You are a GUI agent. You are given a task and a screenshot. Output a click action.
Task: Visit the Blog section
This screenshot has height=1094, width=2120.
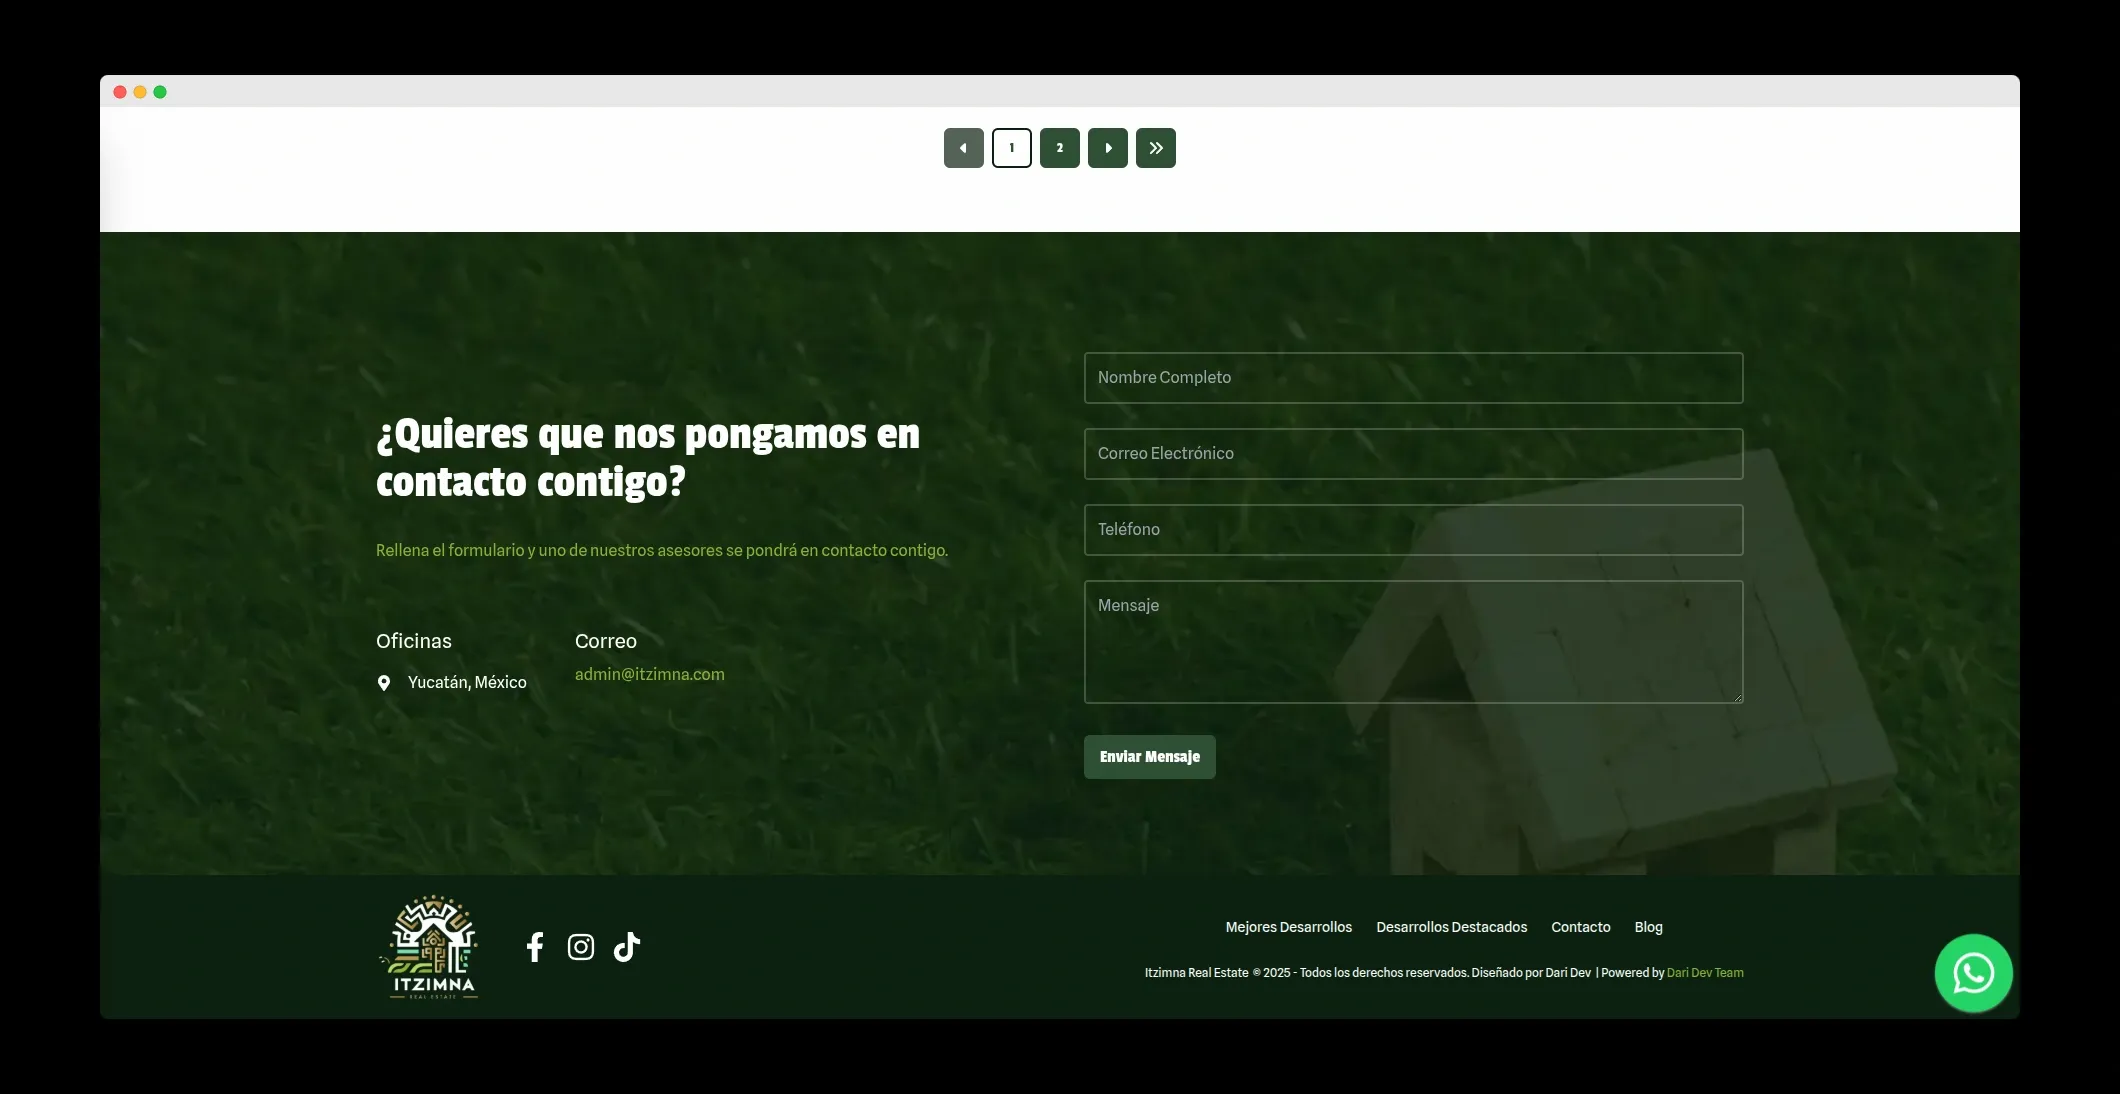click(x=1648, y=927)
